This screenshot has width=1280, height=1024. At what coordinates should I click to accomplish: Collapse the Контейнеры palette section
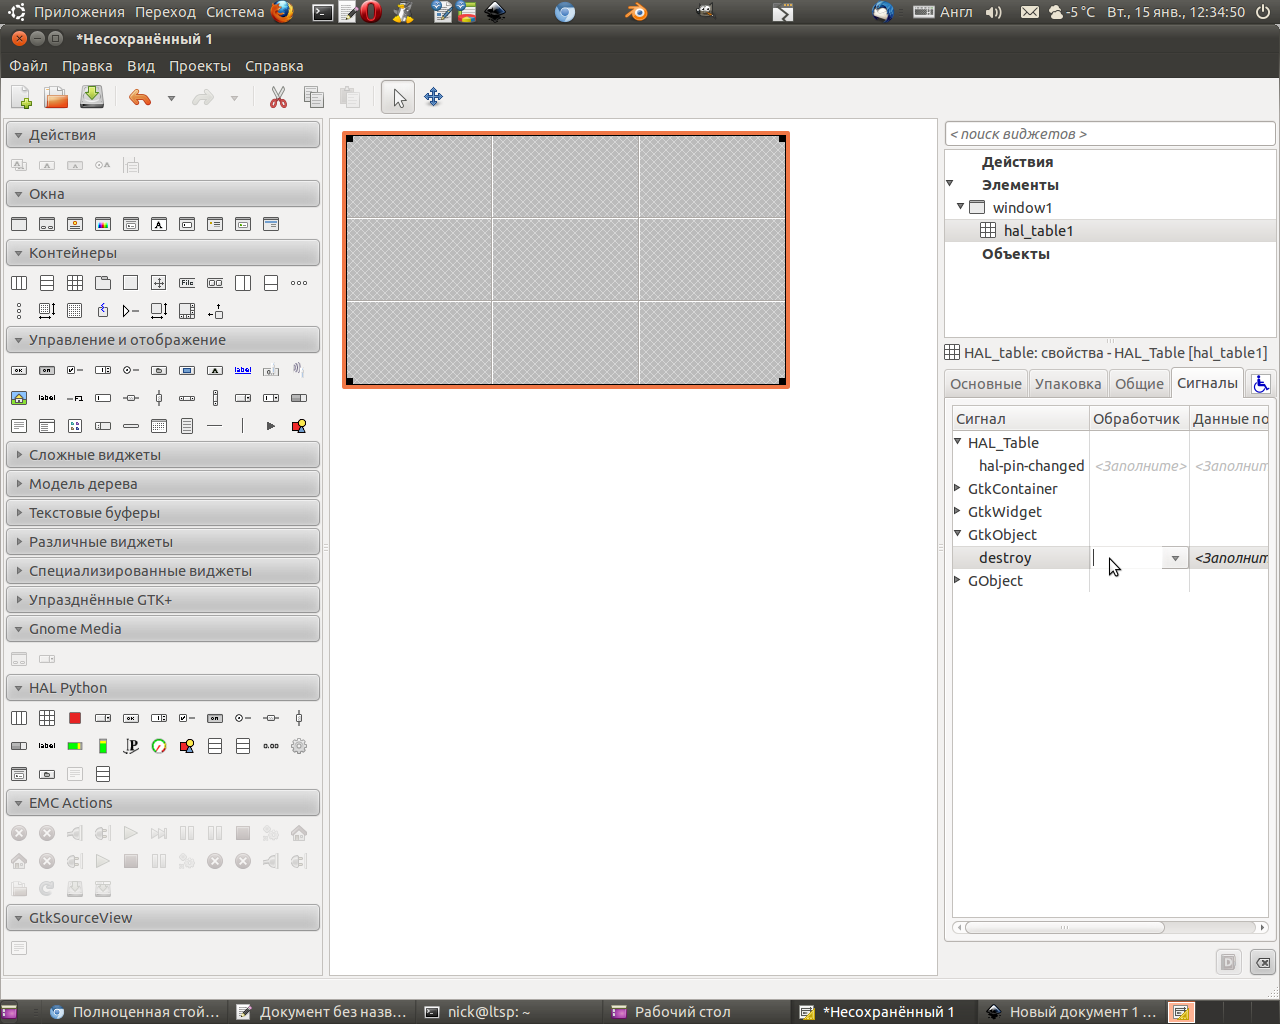(x=163, y=253)
